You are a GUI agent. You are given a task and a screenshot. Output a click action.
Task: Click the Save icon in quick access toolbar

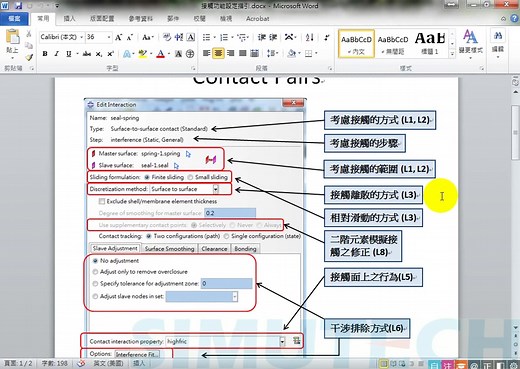[18, 6]
